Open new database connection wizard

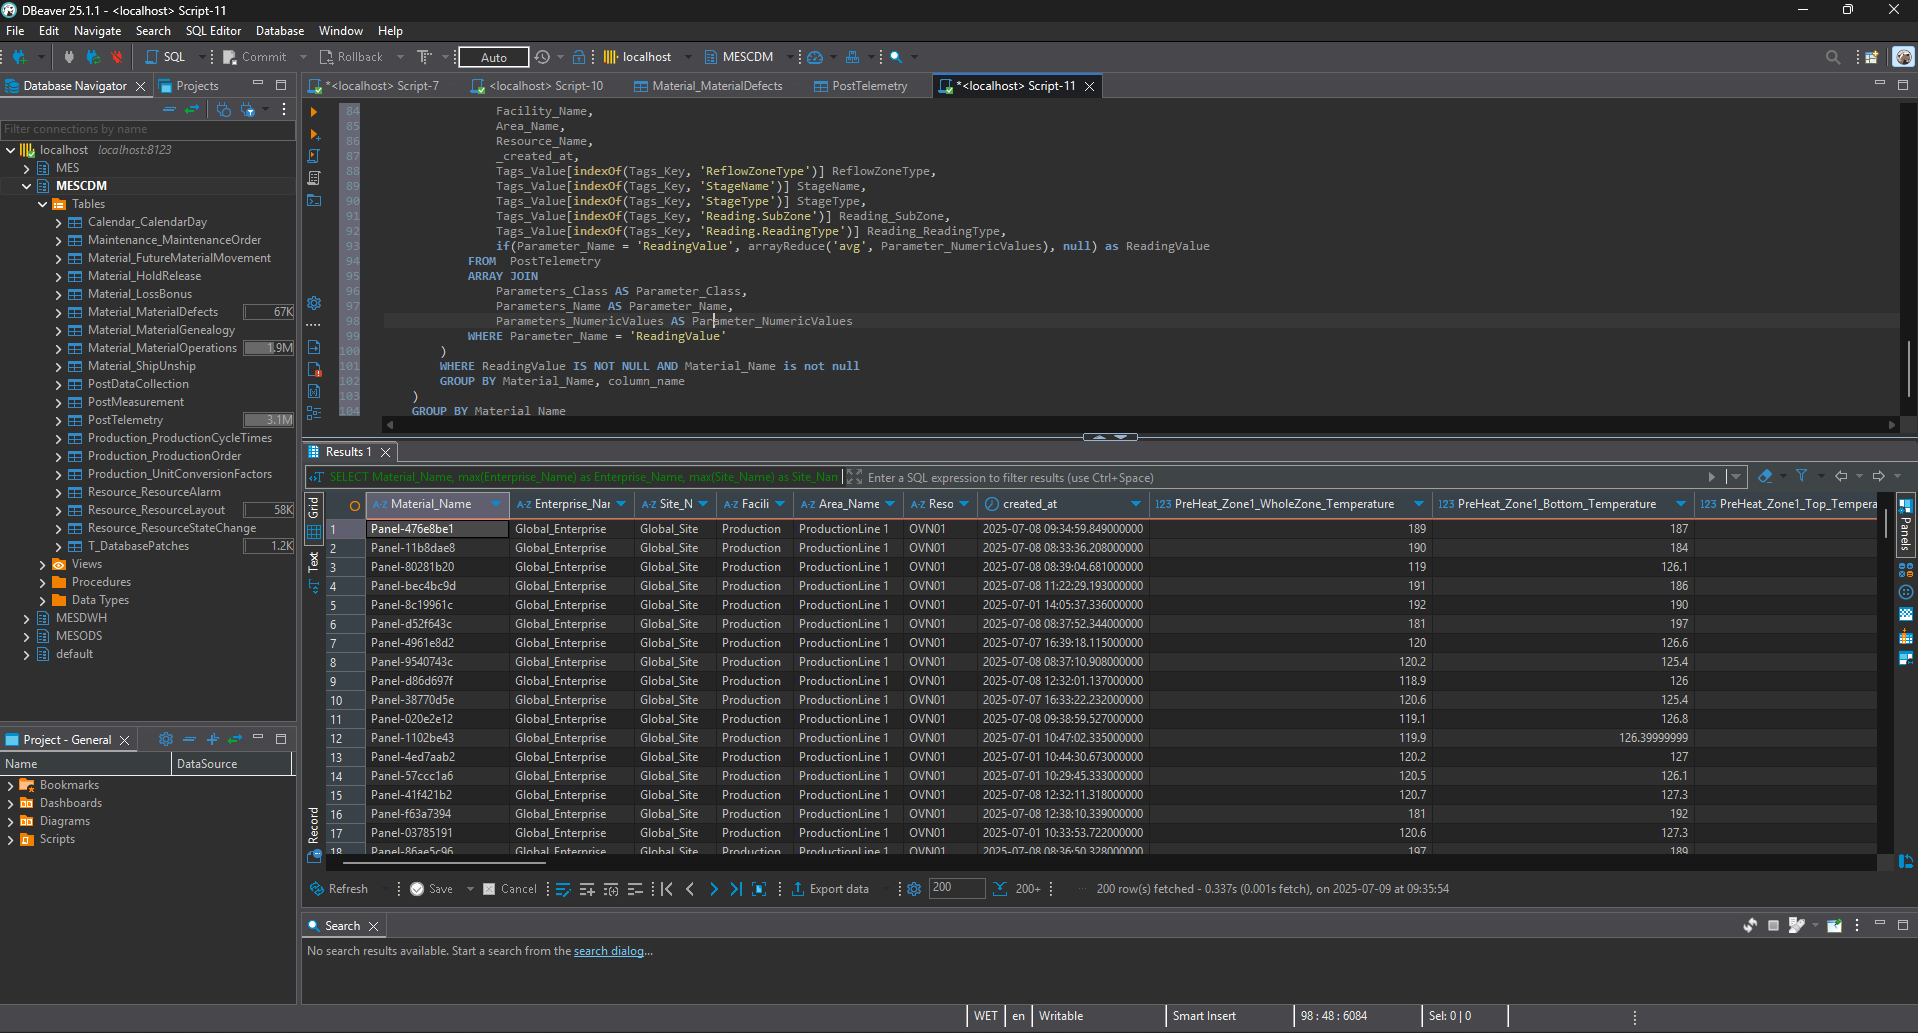pos(20,57)
